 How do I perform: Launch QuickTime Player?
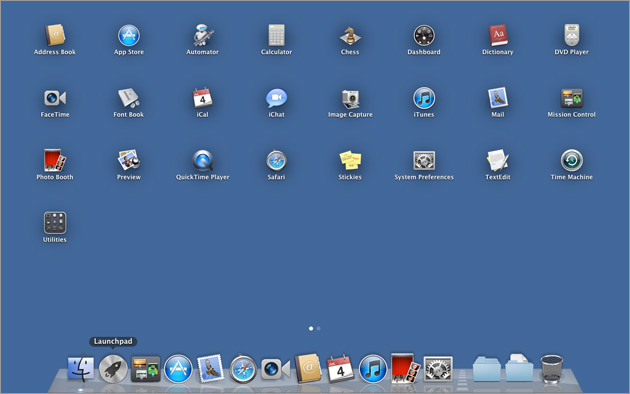point(202,160)
